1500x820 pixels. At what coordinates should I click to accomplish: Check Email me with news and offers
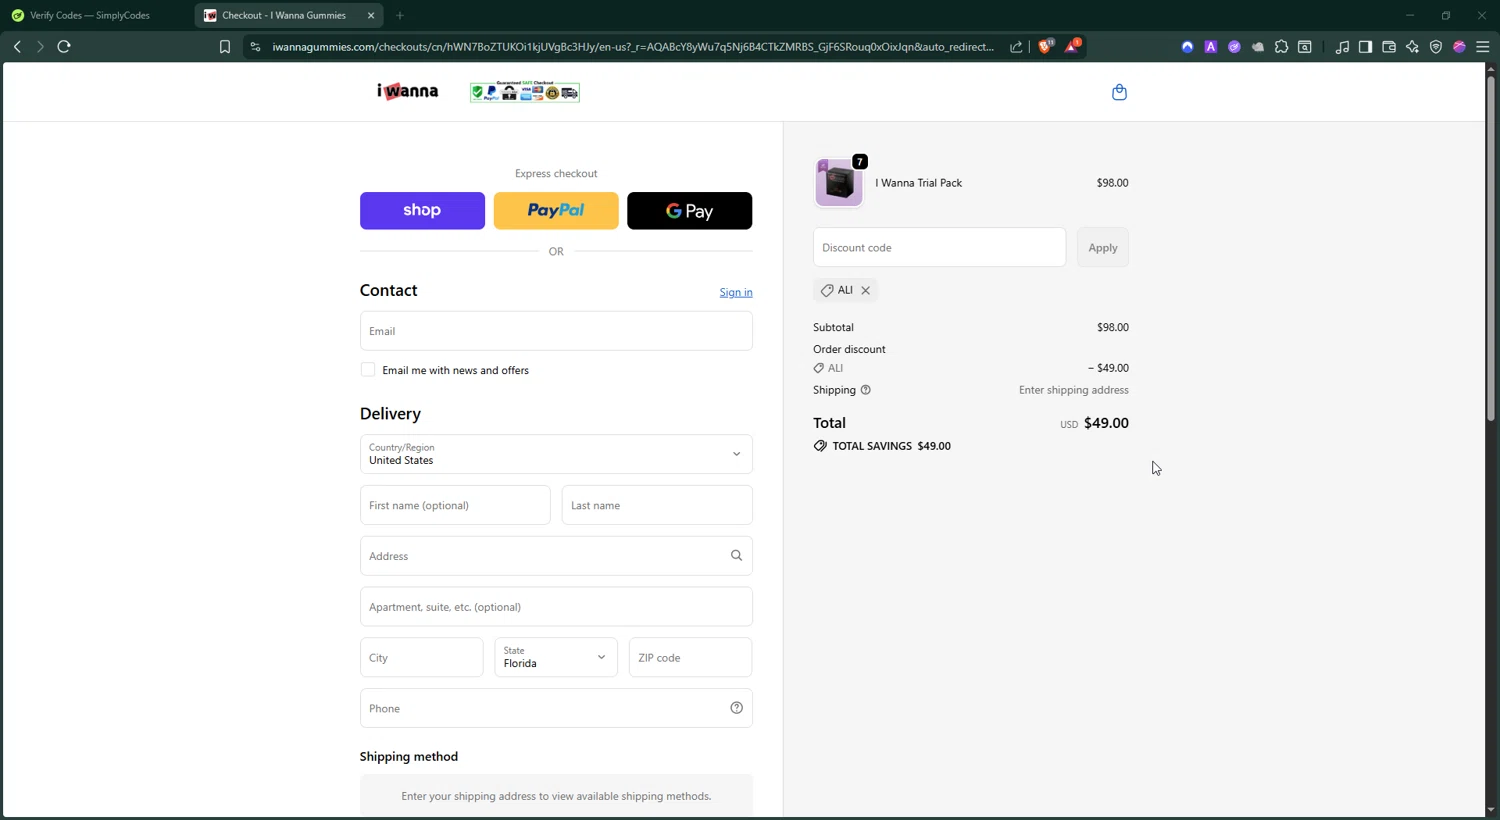point(368,370)
